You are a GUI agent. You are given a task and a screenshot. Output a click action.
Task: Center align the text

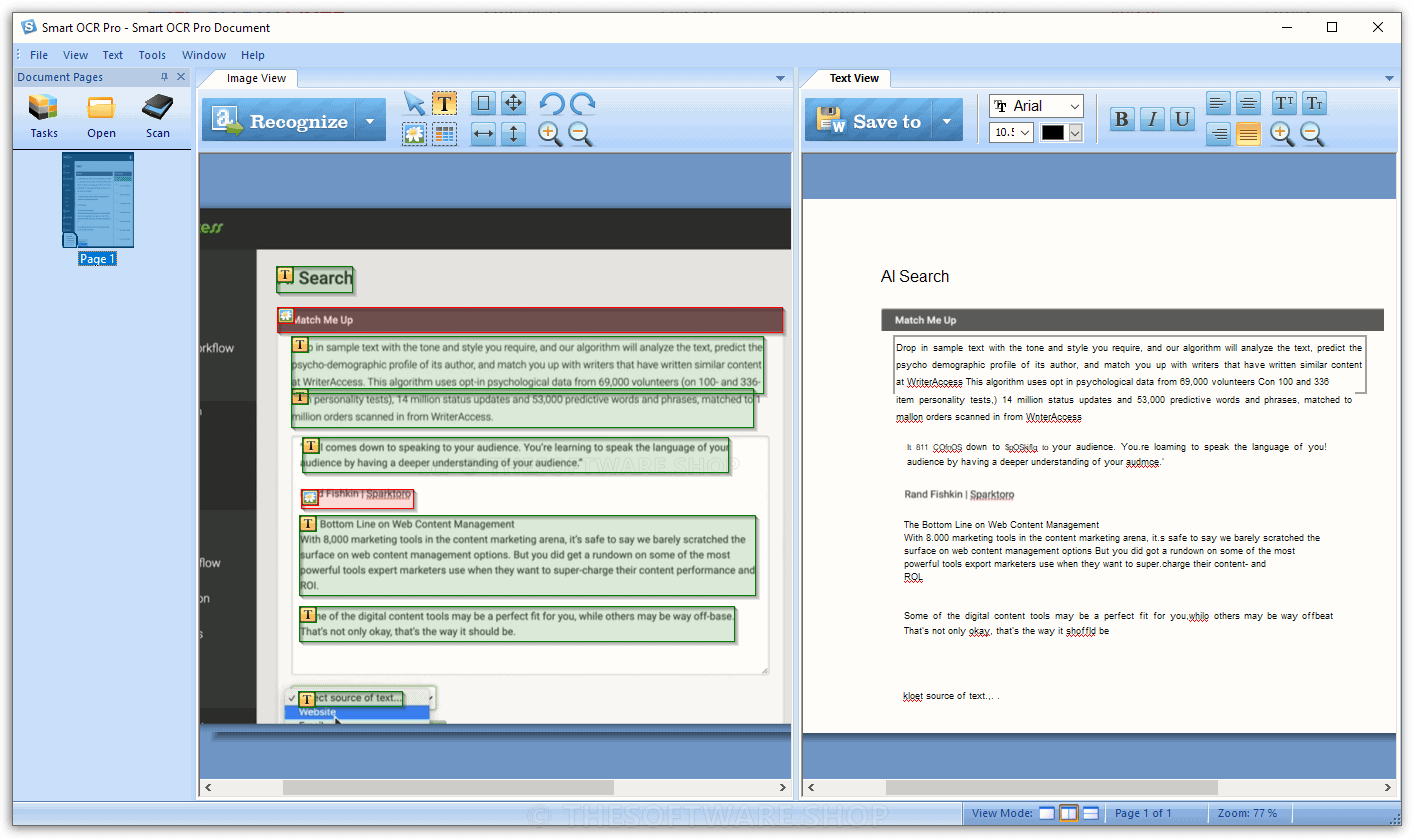click(1248, 104)
